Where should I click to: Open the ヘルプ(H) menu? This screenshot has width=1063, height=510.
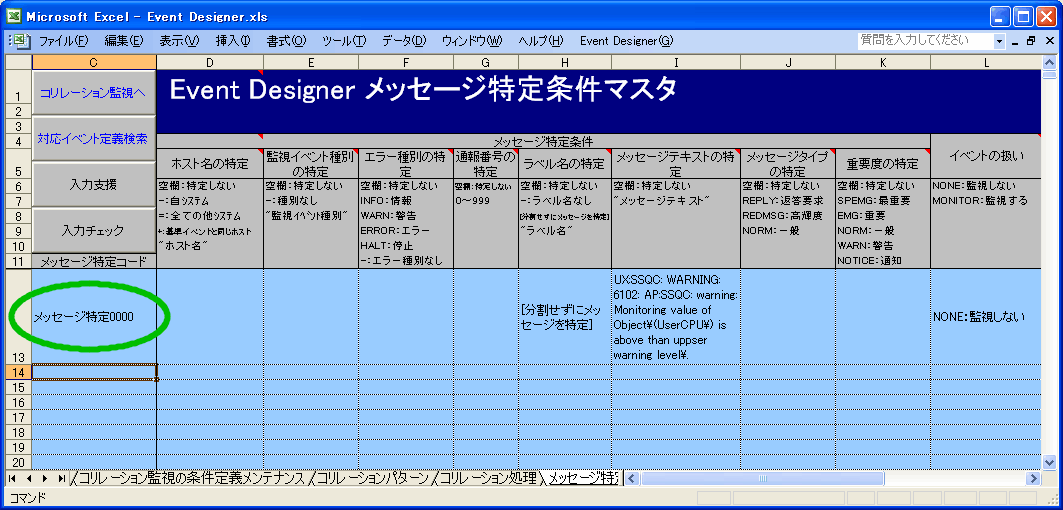[x=540, y=41]
